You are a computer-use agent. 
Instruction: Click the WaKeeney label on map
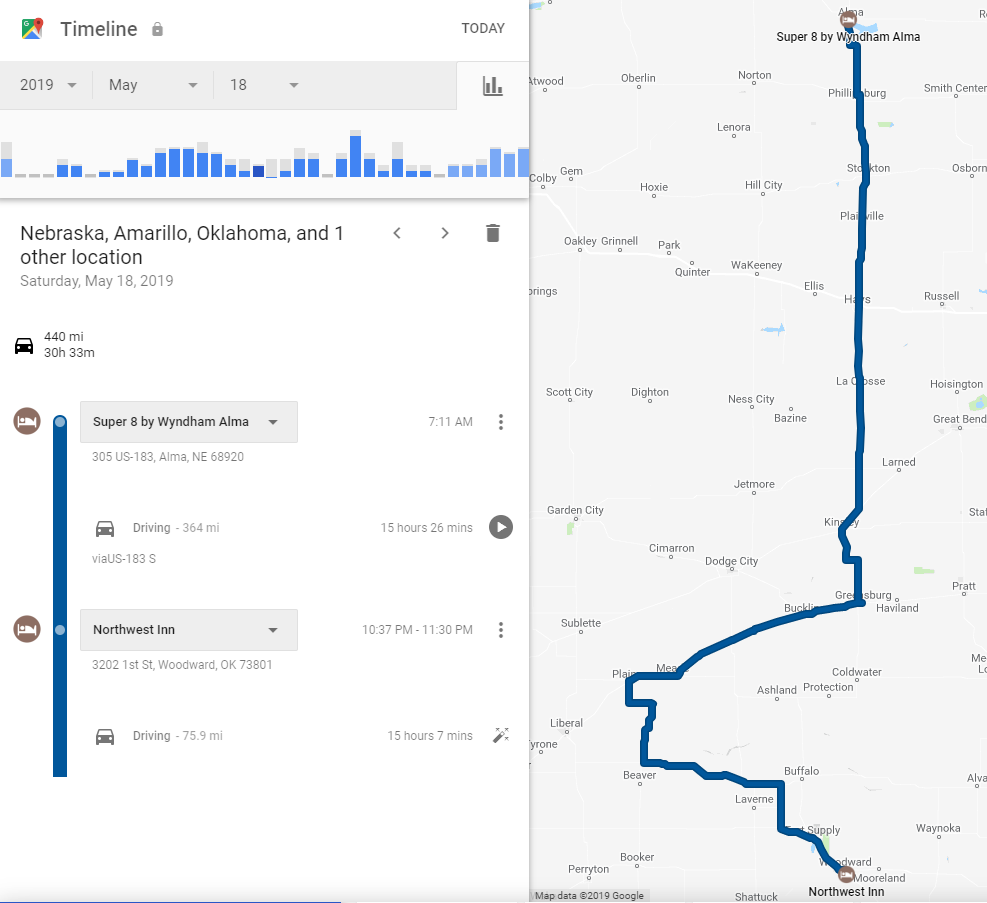(757, 266)
